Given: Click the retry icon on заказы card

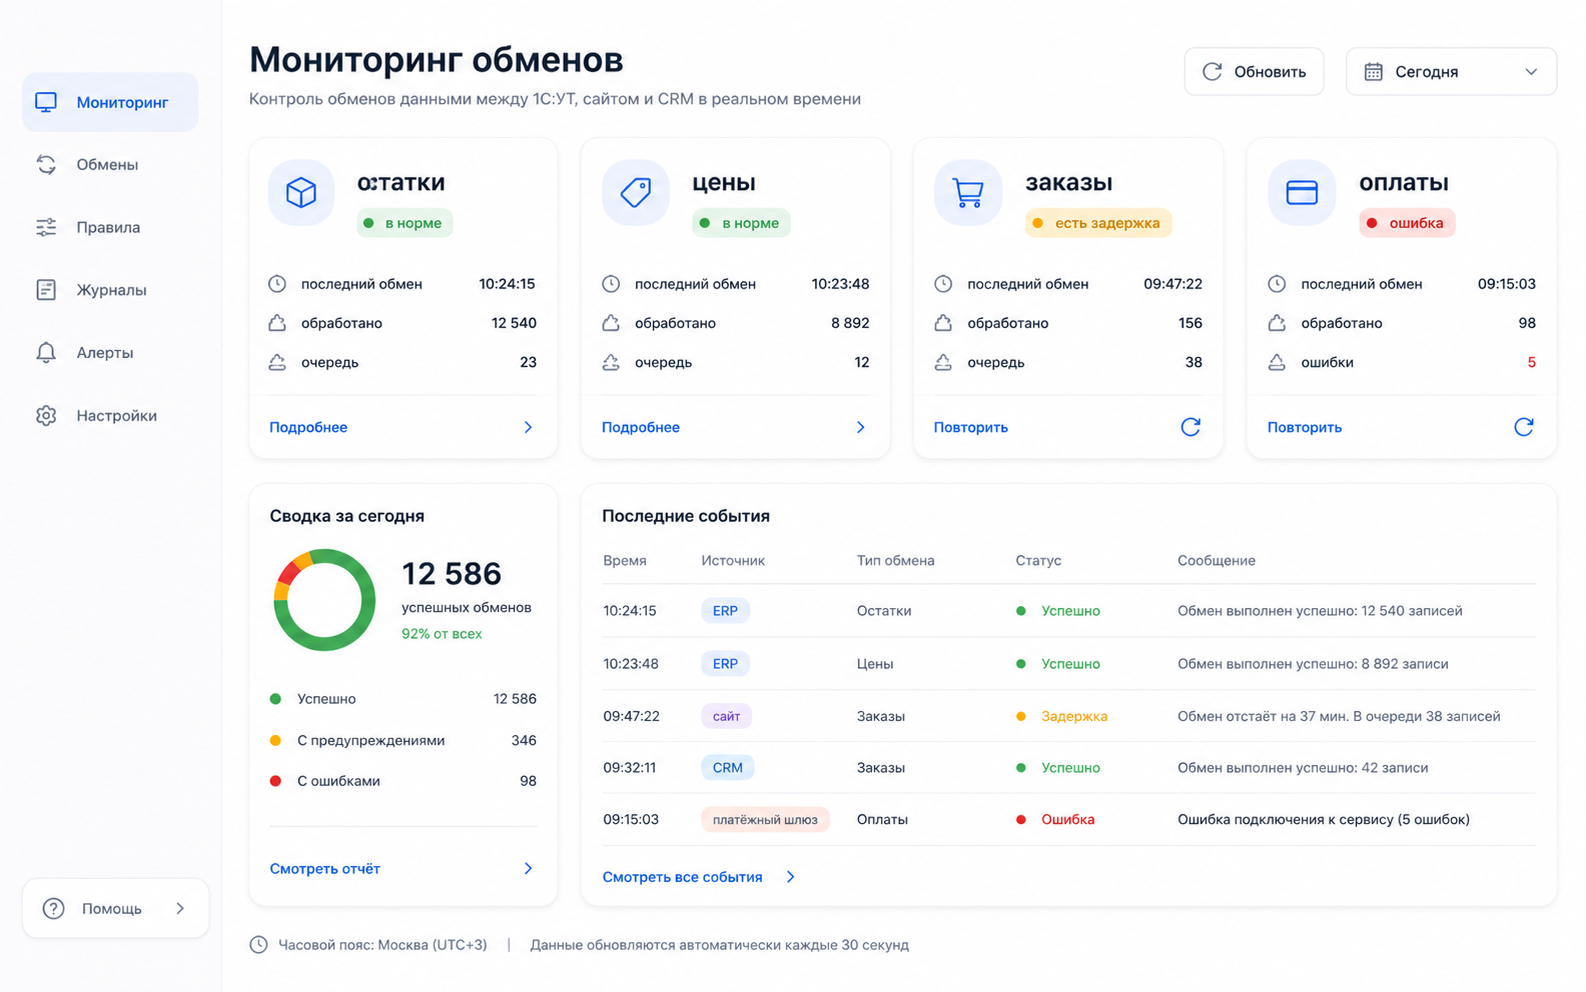Looking at the screenshot, I should (x=1190, y=427).
